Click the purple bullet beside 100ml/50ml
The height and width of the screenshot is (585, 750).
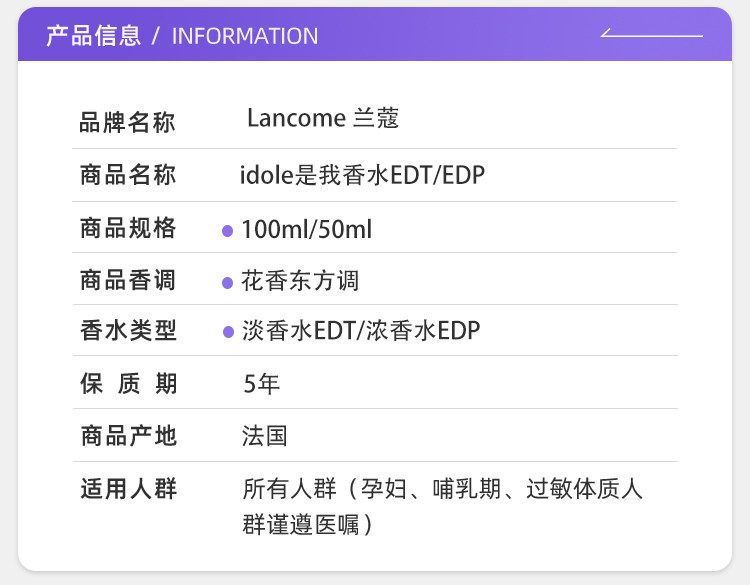(227, 231)
